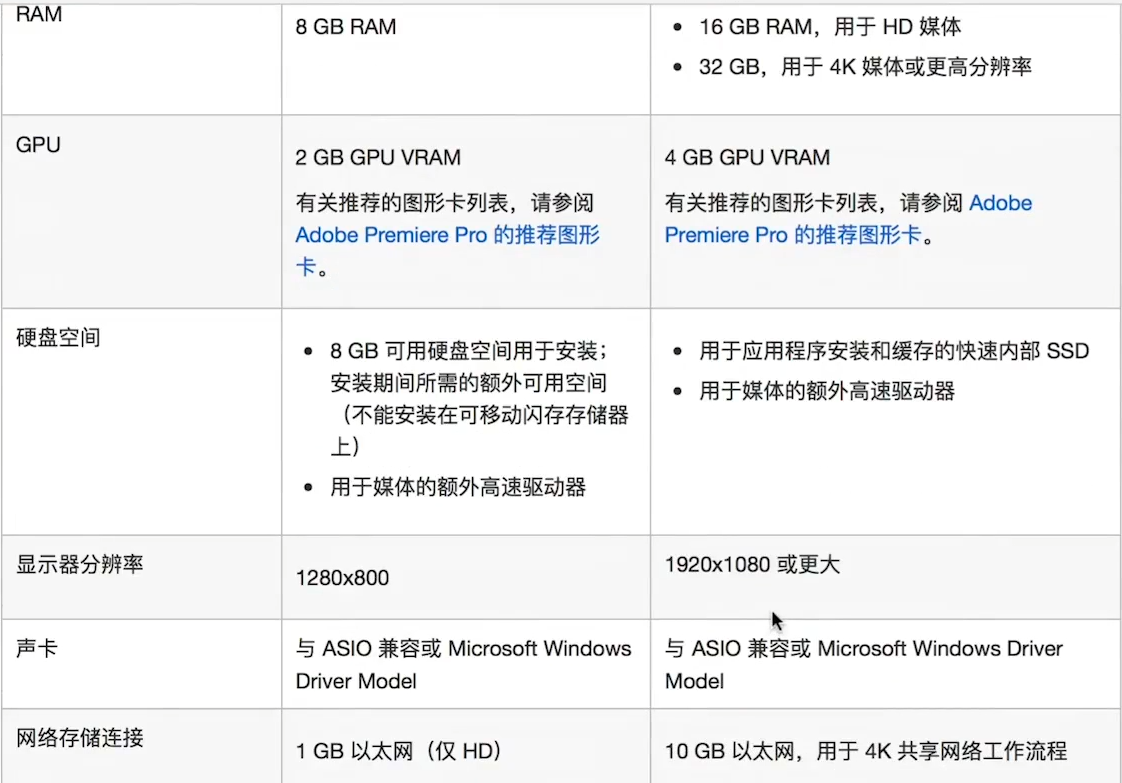This screenshot has height=783, width=1122.
Task: Open the recommended graphics cards link under 2 GB VRAM
Action: (x=447, y=236)
